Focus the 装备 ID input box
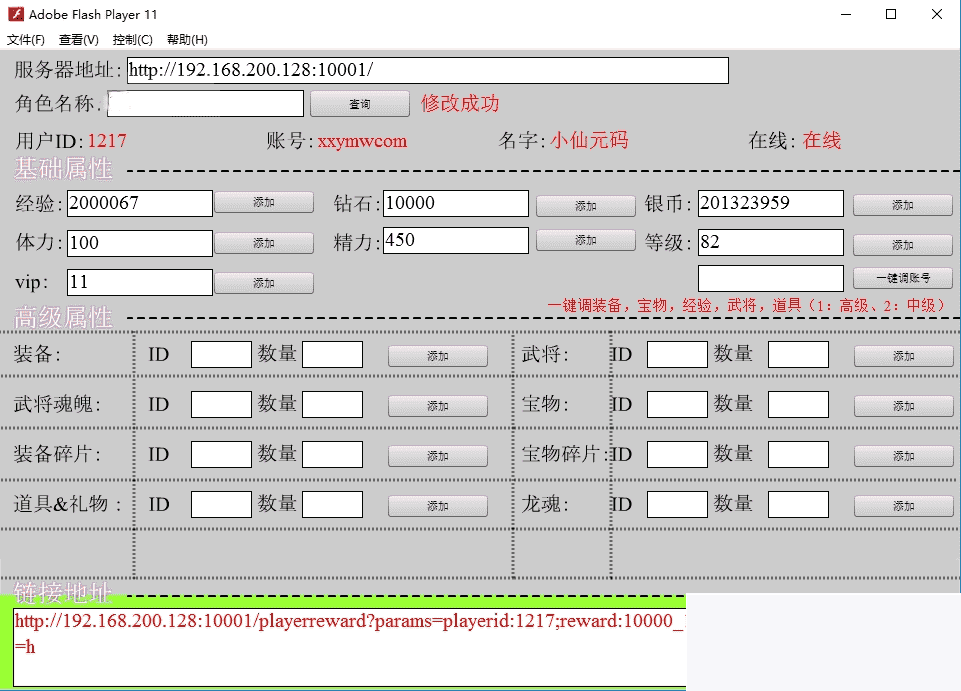The height and width of the screenshot is (691, 961). pyautogui.click(x=221, y=355)
